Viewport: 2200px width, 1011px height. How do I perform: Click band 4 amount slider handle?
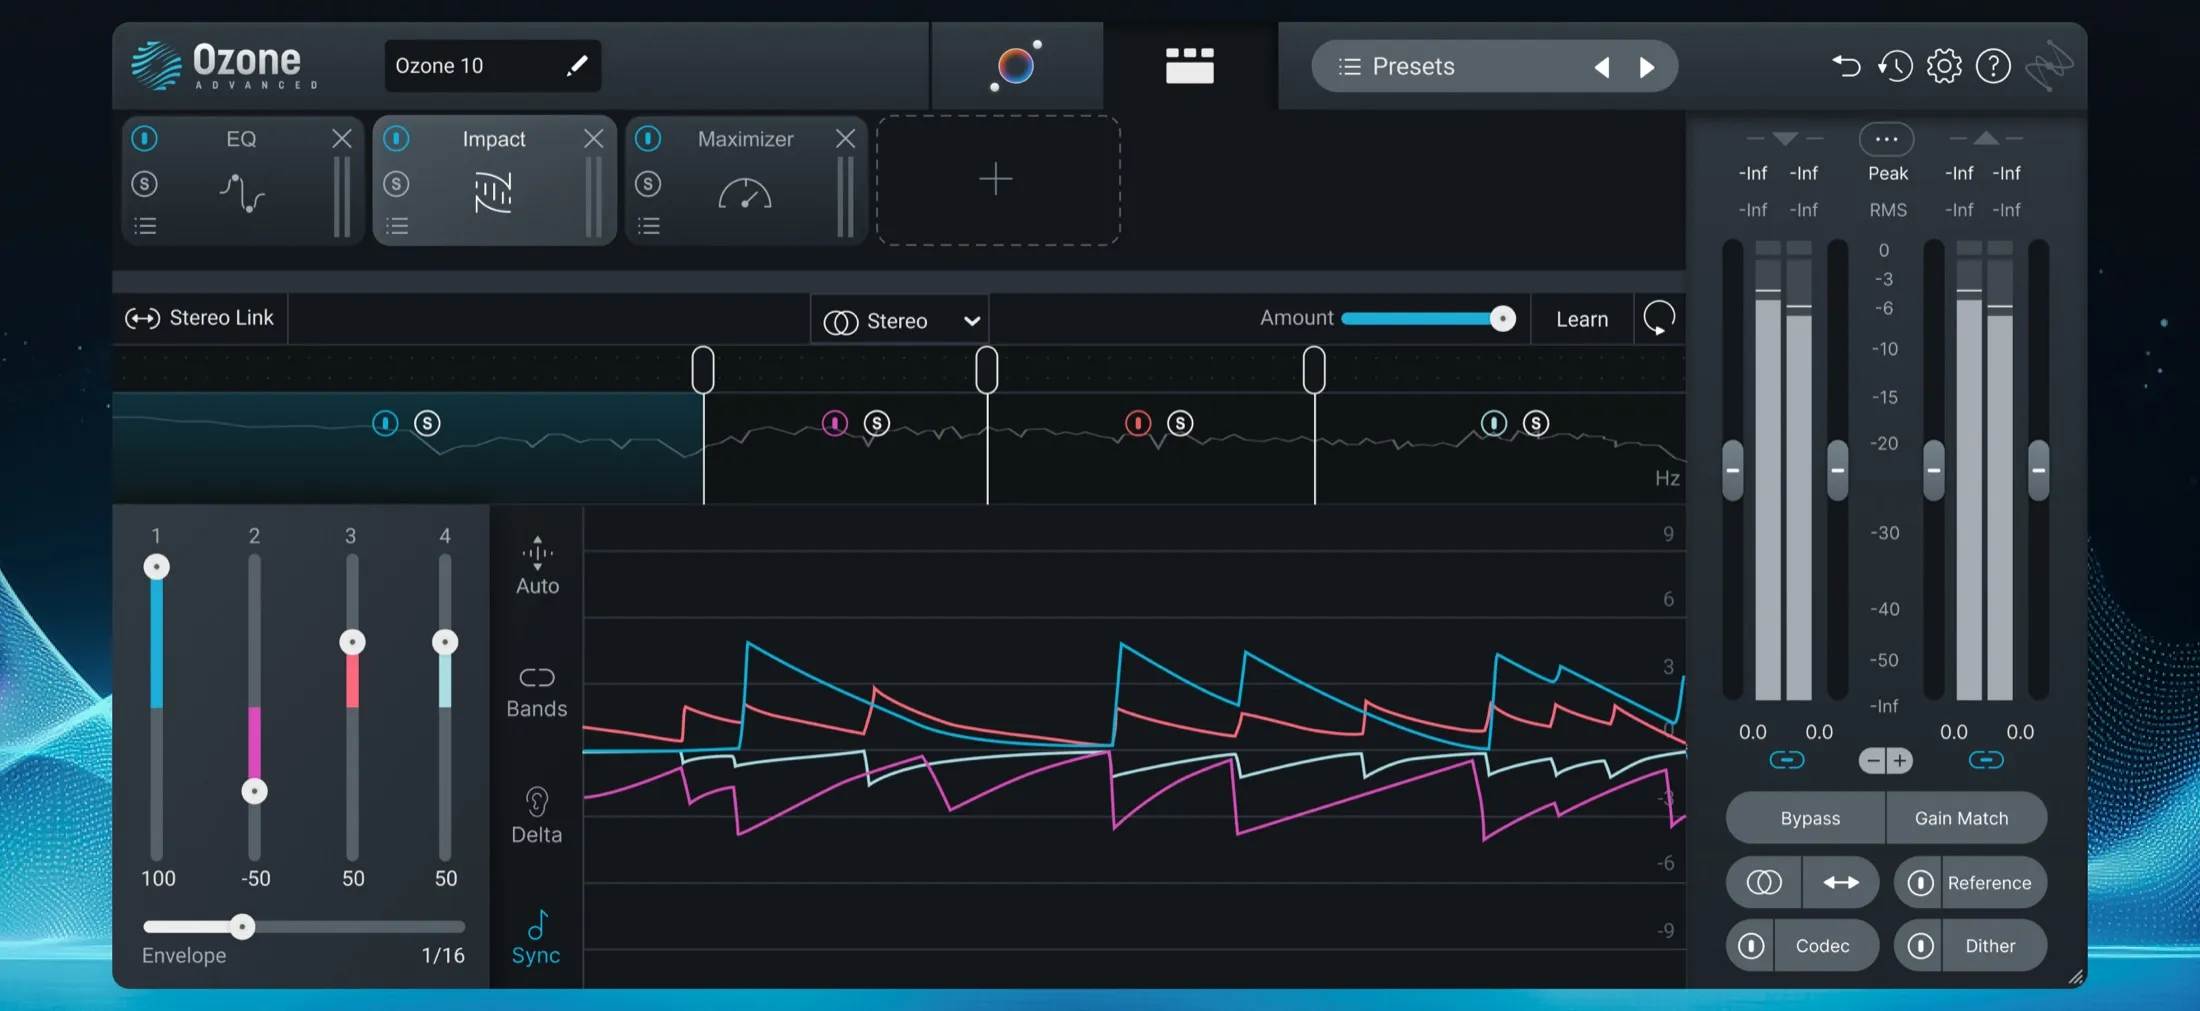tap(445, 642)
